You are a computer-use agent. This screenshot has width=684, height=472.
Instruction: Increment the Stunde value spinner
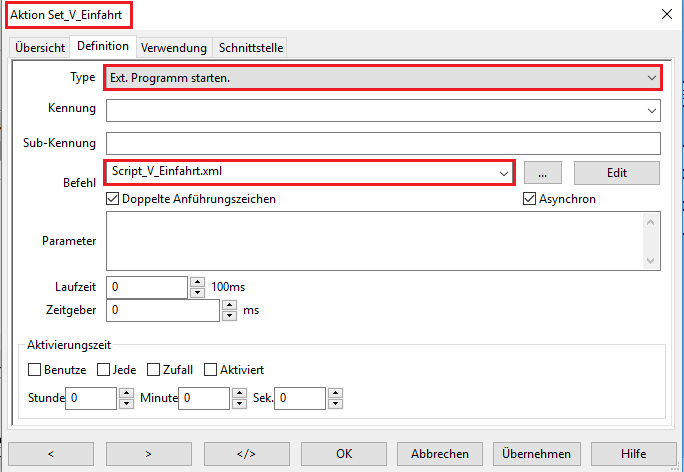[126, 394]
